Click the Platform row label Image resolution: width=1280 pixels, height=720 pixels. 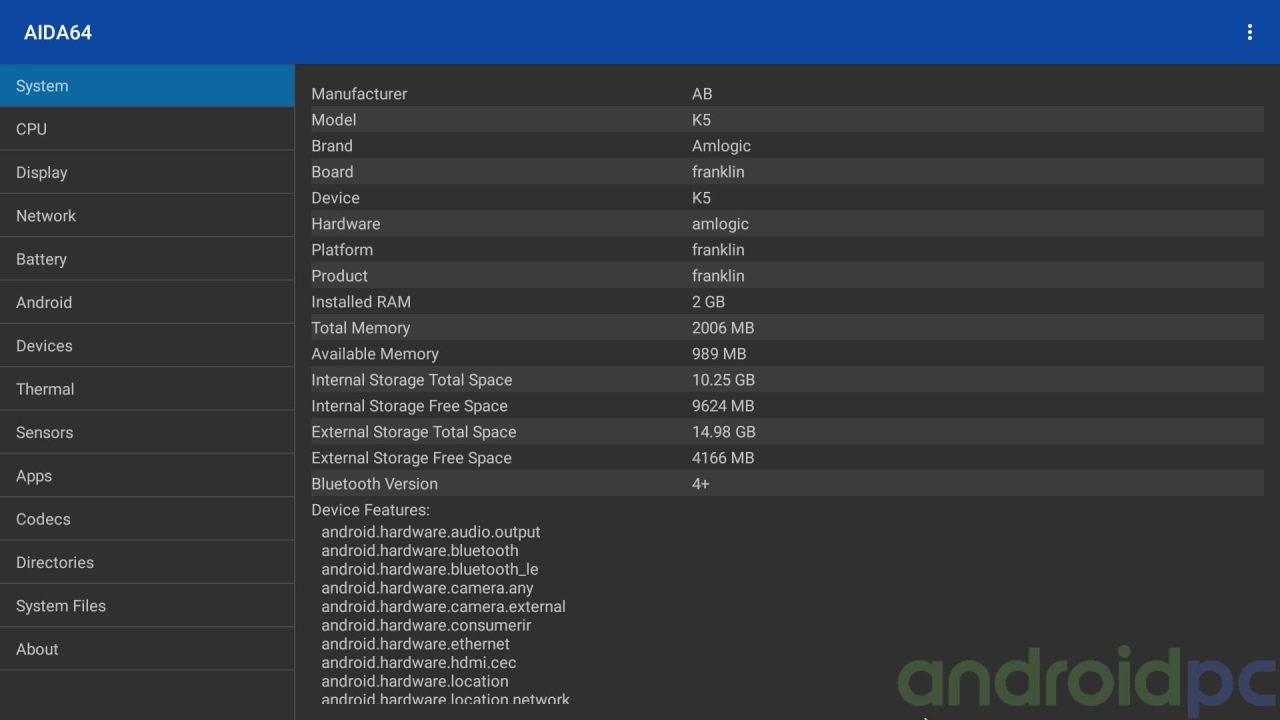click(x=342, y=250)
